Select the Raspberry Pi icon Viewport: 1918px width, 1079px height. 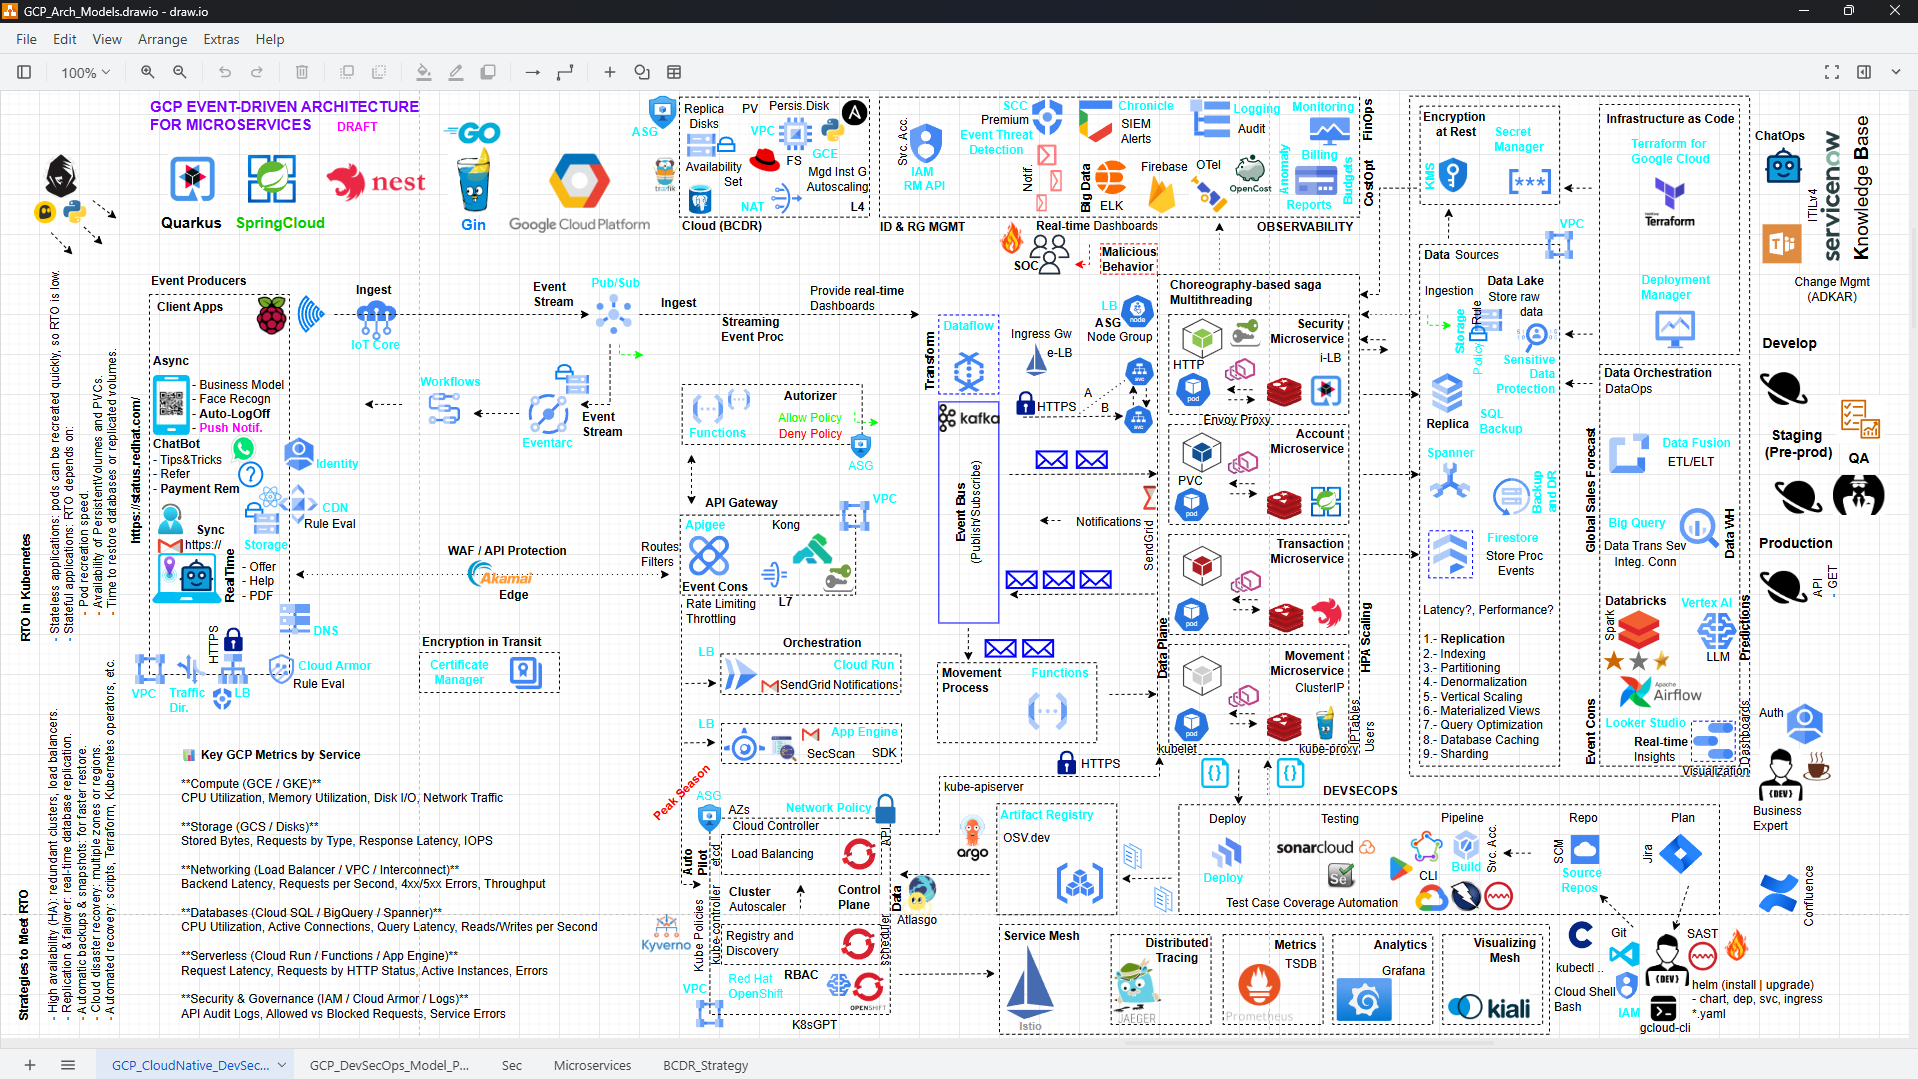[272, 315]
